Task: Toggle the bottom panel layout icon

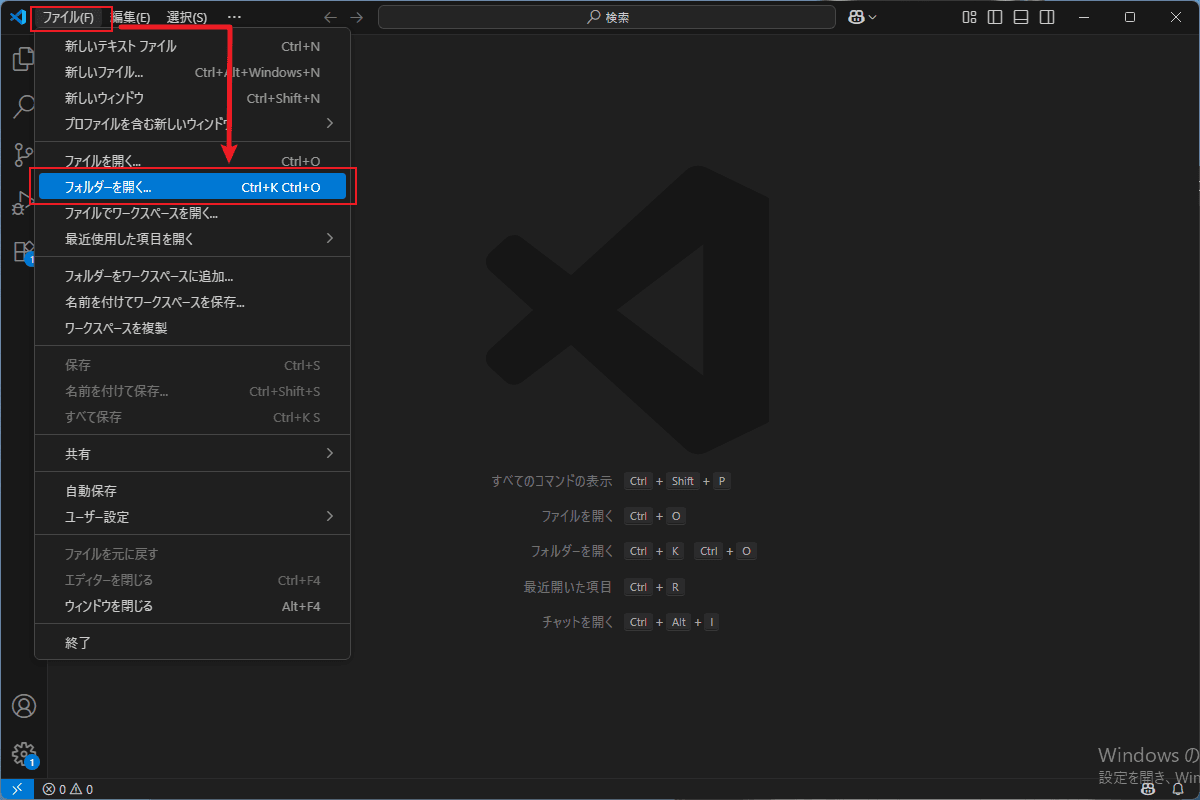Action: [x=1021, y=17]
